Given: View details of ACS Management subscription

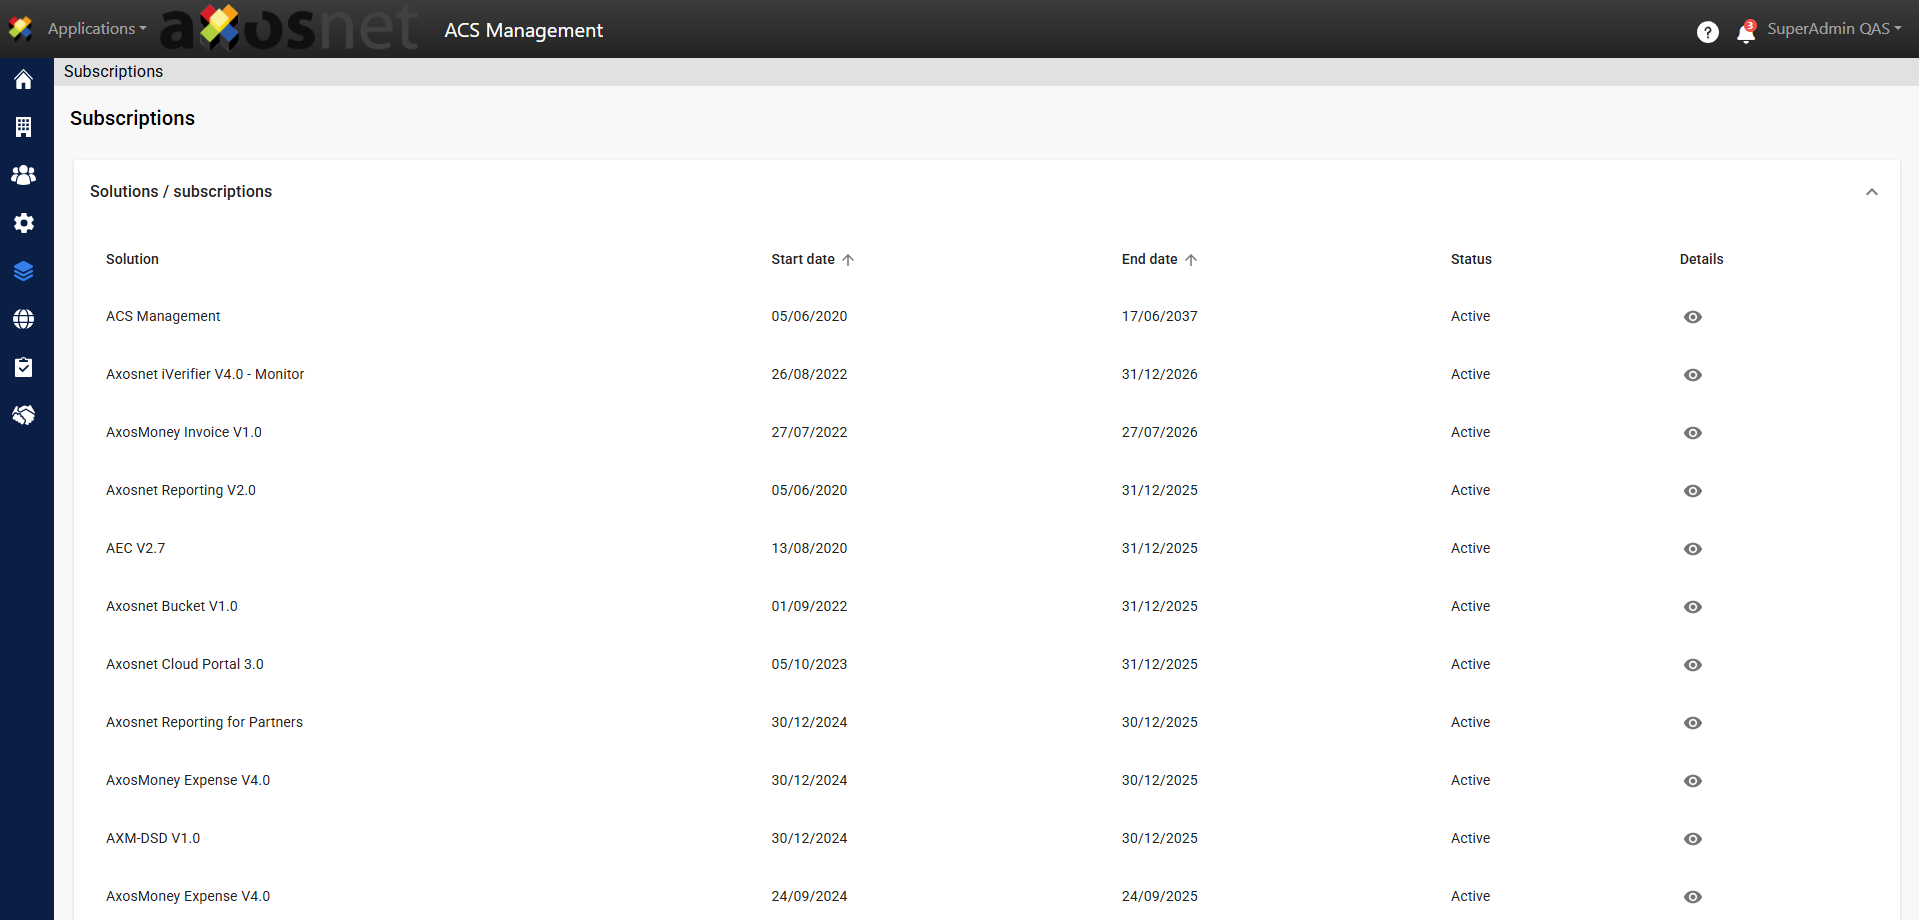Looking at the screenshot, I should coord(1693,317).
